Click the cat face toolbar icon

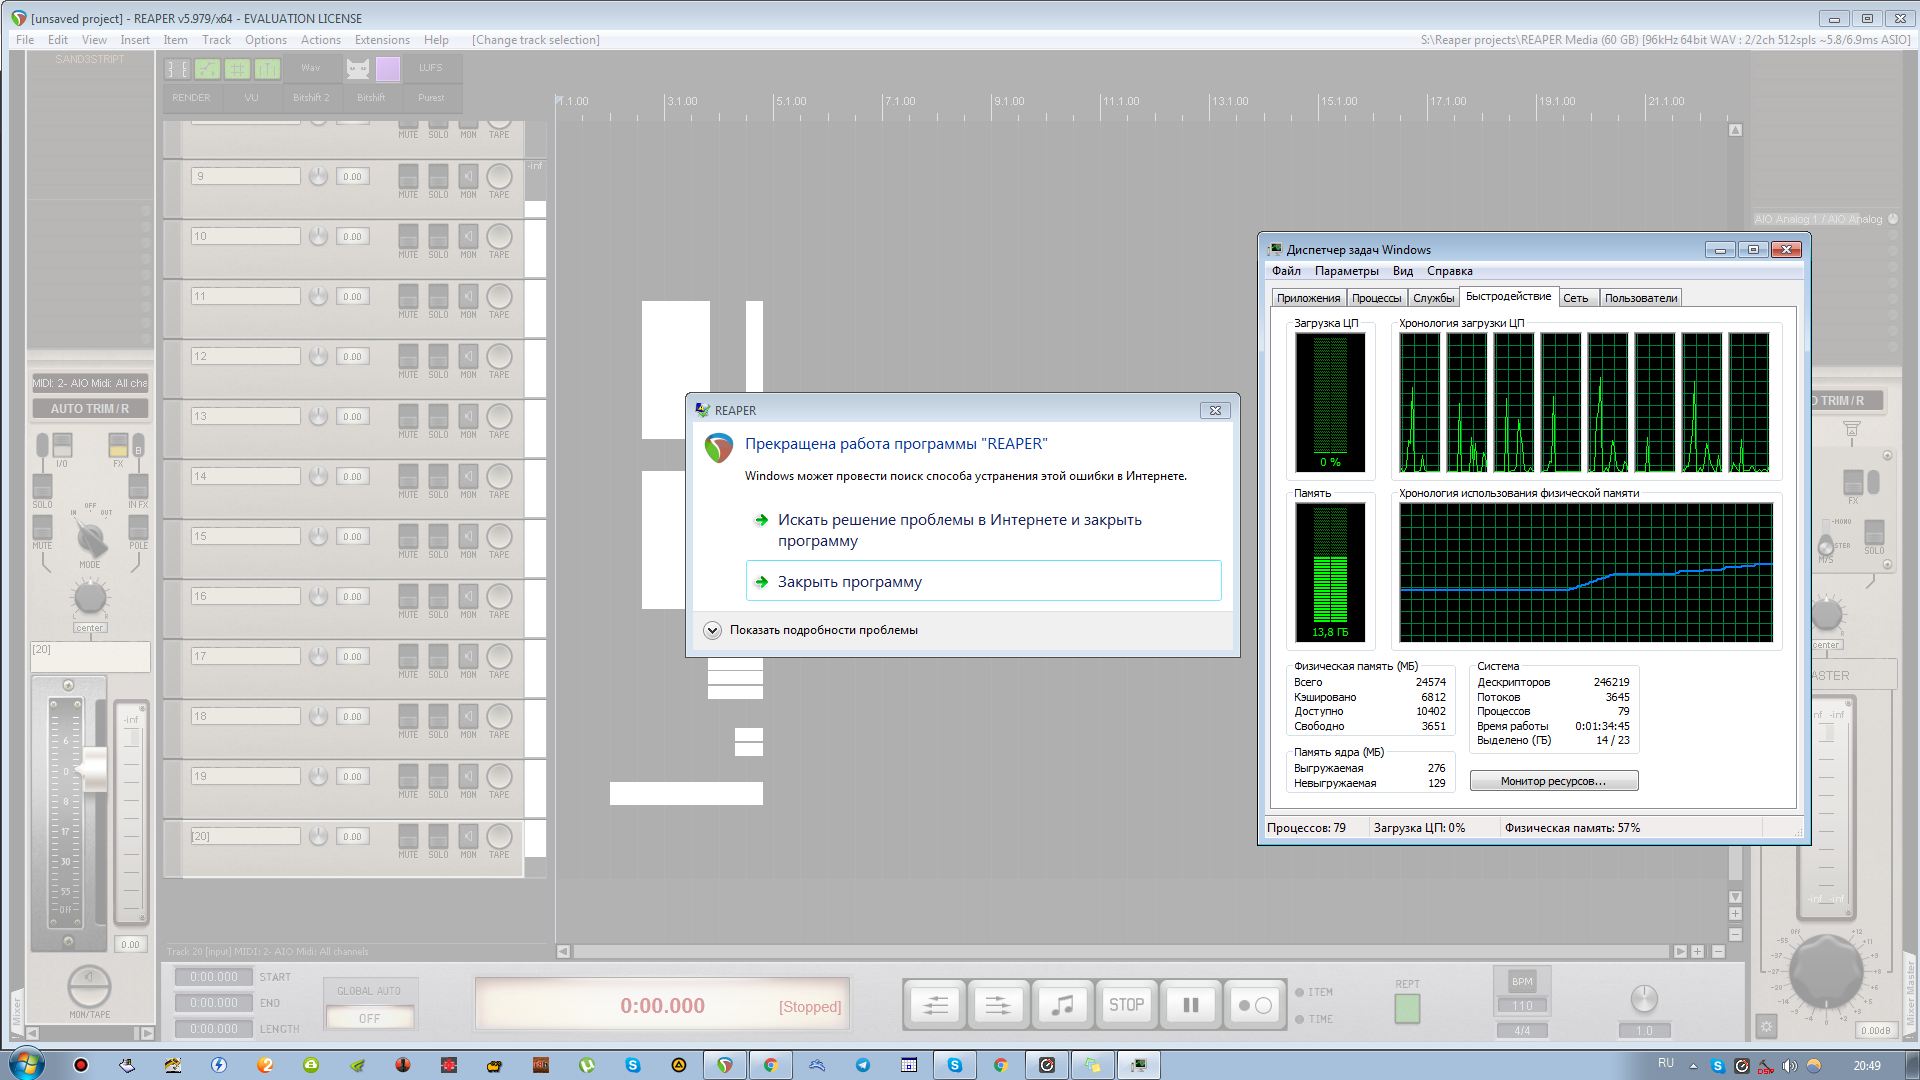pyautogui.click(x=358, y=69)
